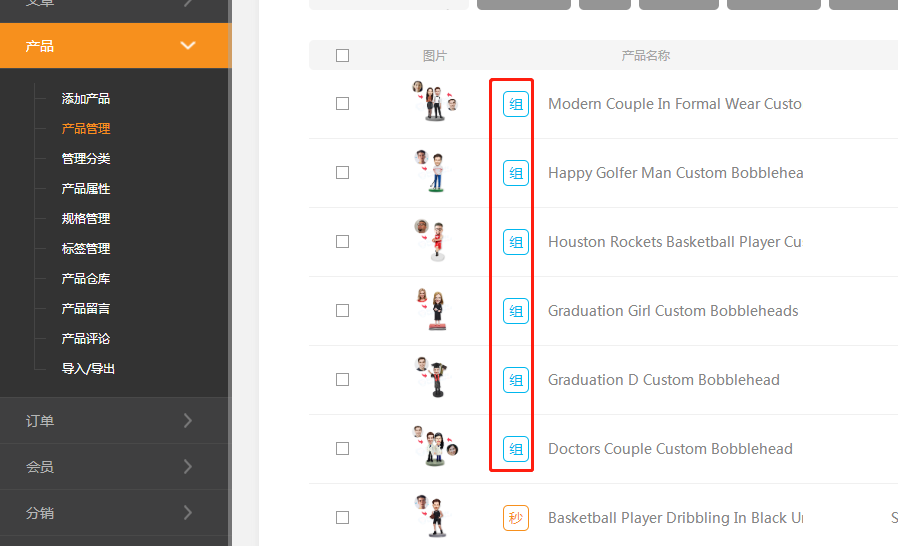This screenshot has height=546, width=898.
Task: Click the 组 badge beside Graduation Girl product
Action: [515, 311]
